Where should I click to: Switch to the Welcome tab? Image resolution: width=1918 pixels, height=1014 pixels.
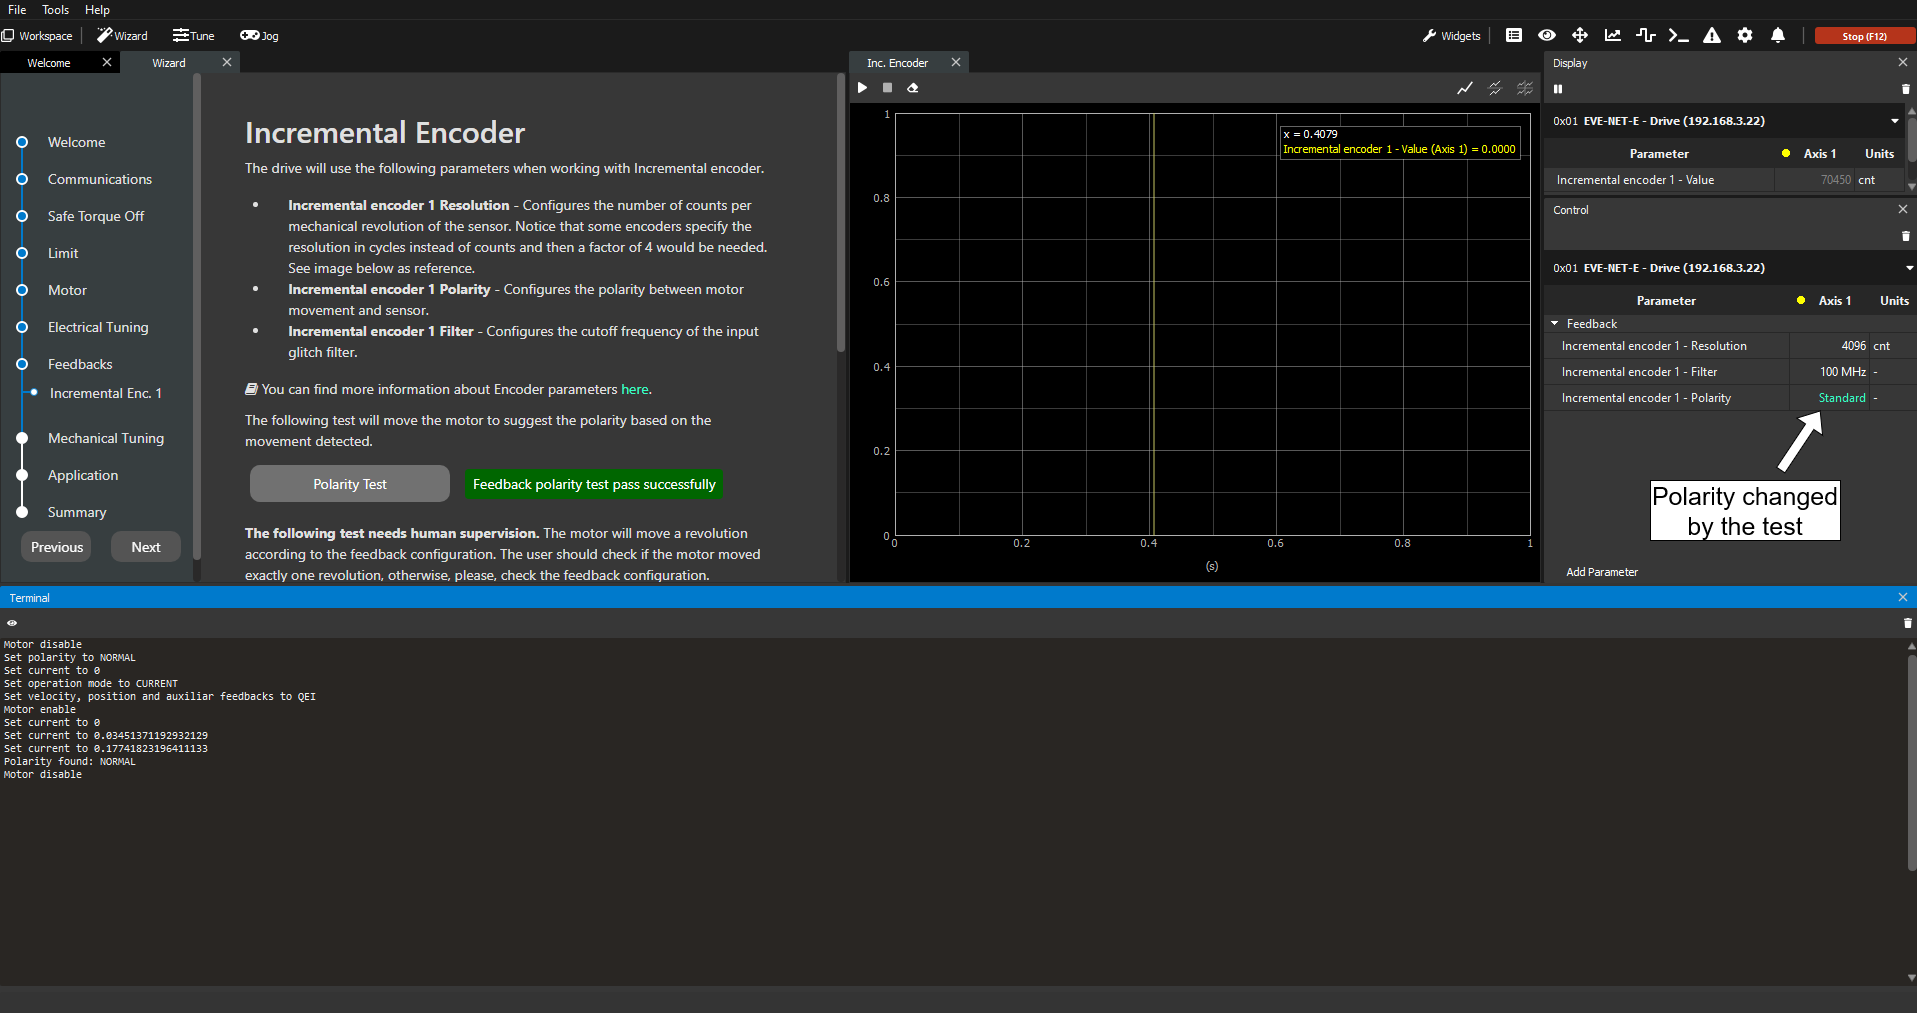pyautogui.click(x=49, y=63)
